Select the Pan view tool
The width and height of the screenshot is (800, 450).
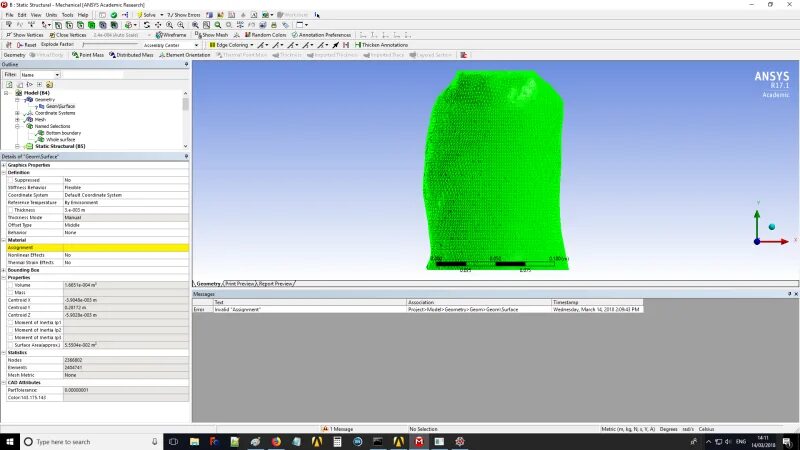coord(158,24)
